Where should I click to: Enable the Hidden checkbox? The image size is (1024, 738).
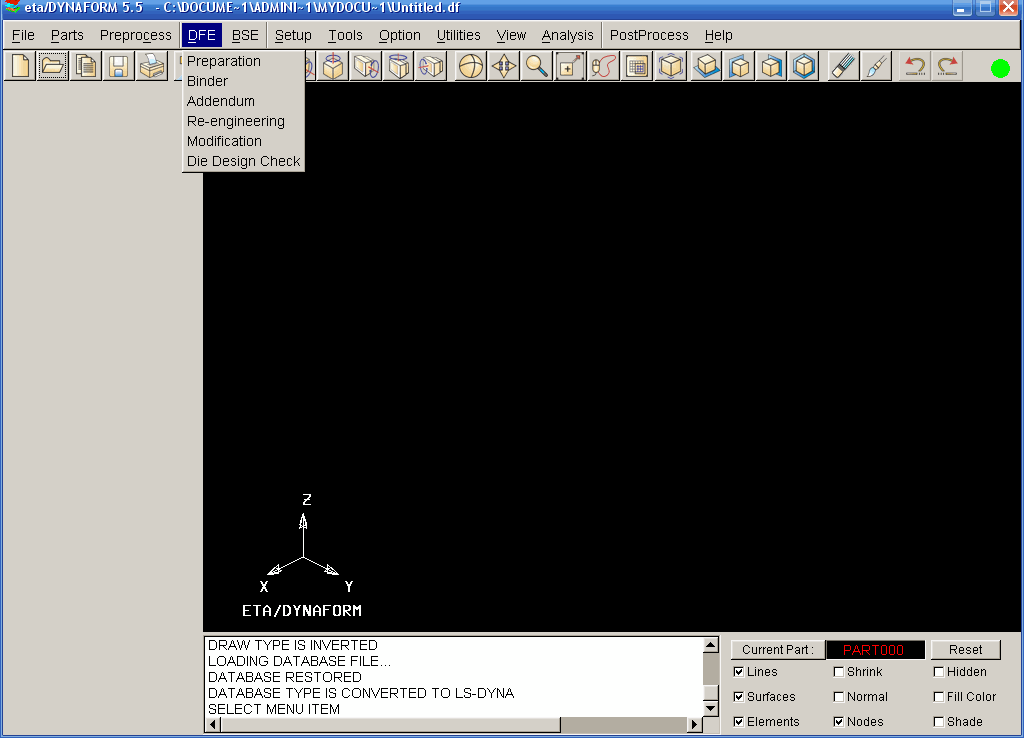coord(938,672)
